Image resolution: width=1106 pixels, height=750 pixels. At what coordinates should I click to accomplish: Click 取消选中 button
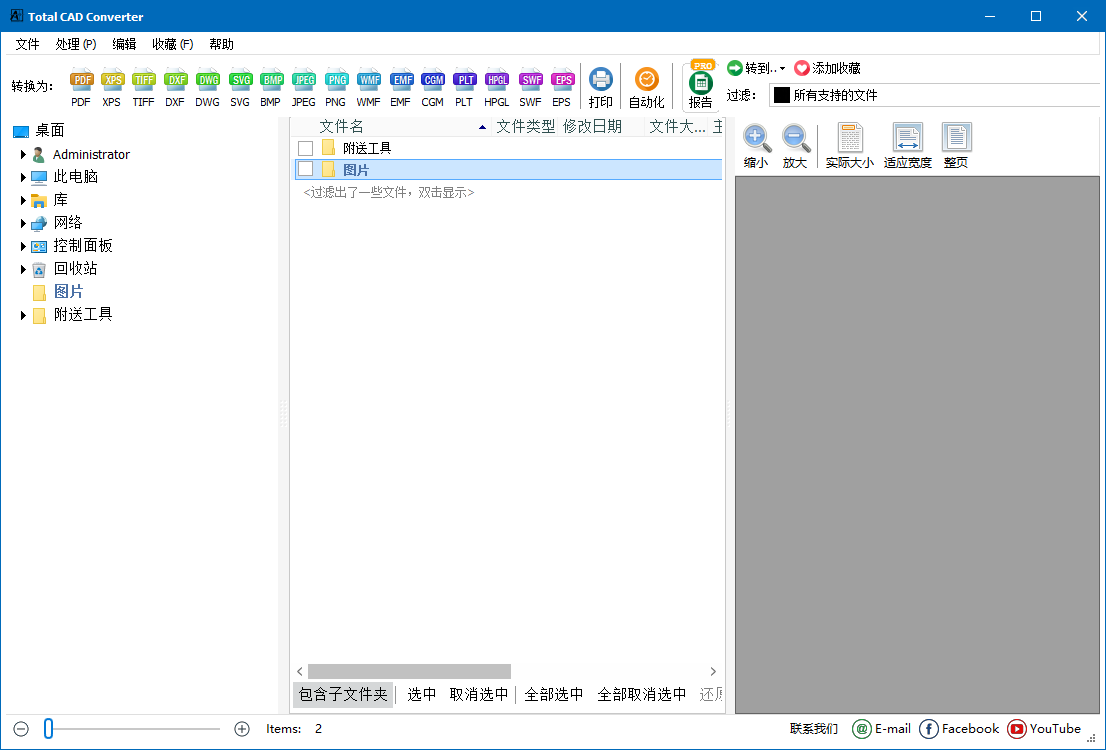click(x=479, y=694)
